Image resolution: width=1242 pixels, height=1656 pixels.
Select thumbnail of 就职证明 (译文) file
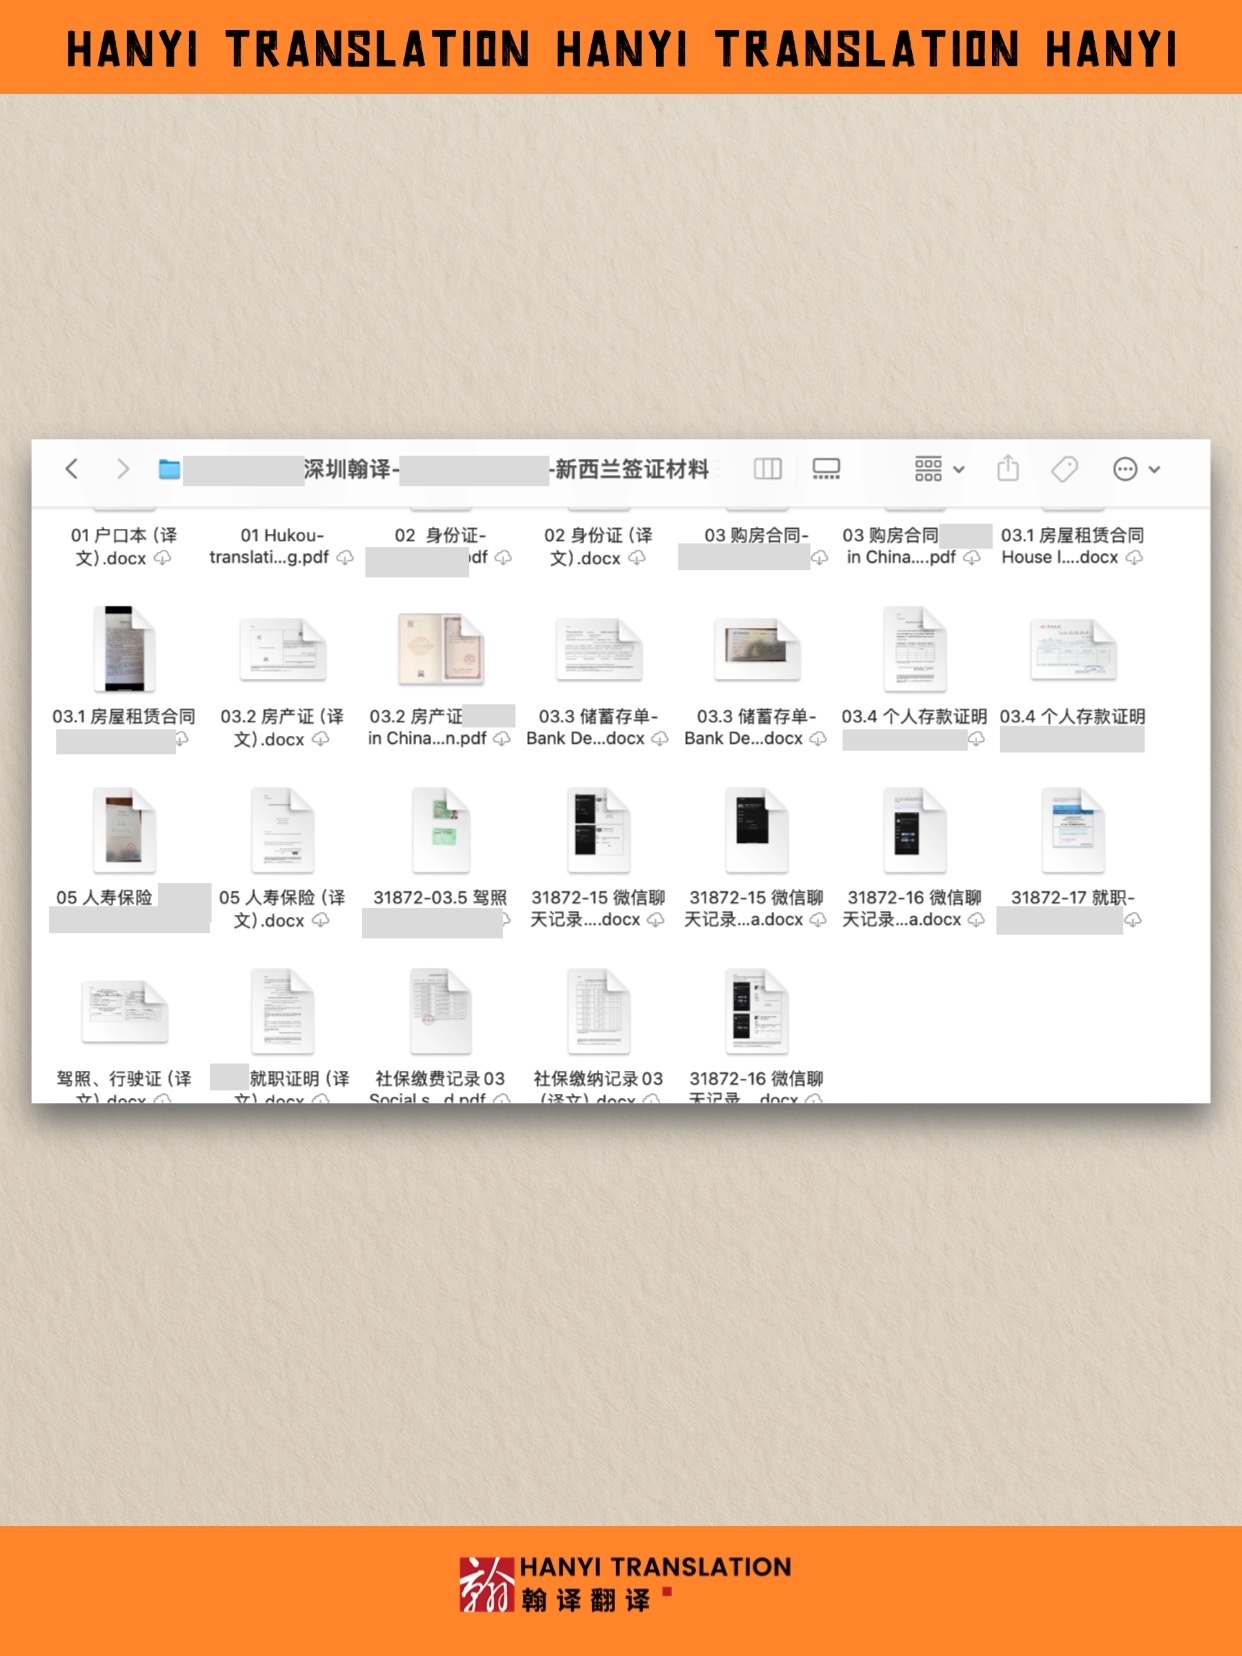(283, 1011)
